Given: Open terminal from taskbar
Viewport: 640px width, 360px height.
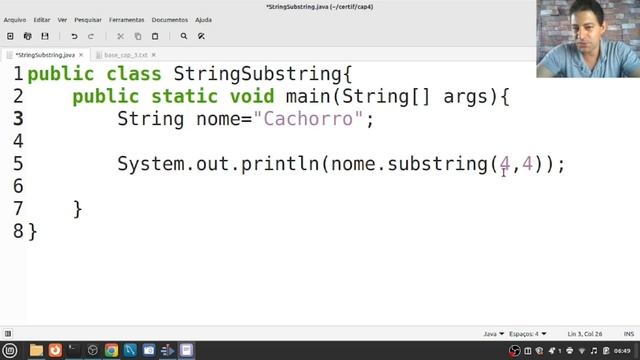Looking at the screenshot, I should [x=74, y=350].
